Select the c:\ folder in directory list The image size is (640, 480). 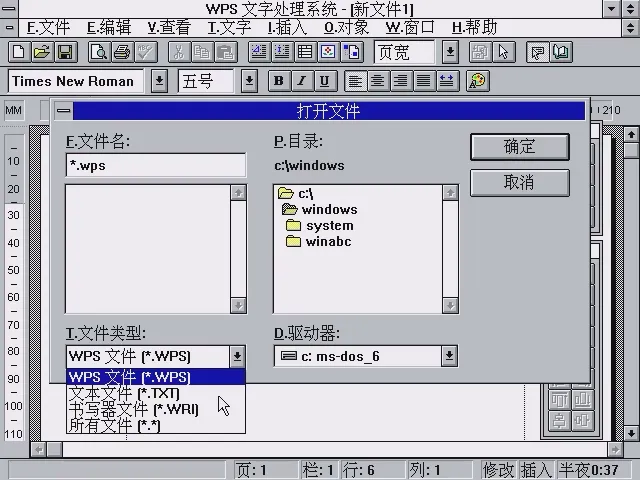click(296, 193)
